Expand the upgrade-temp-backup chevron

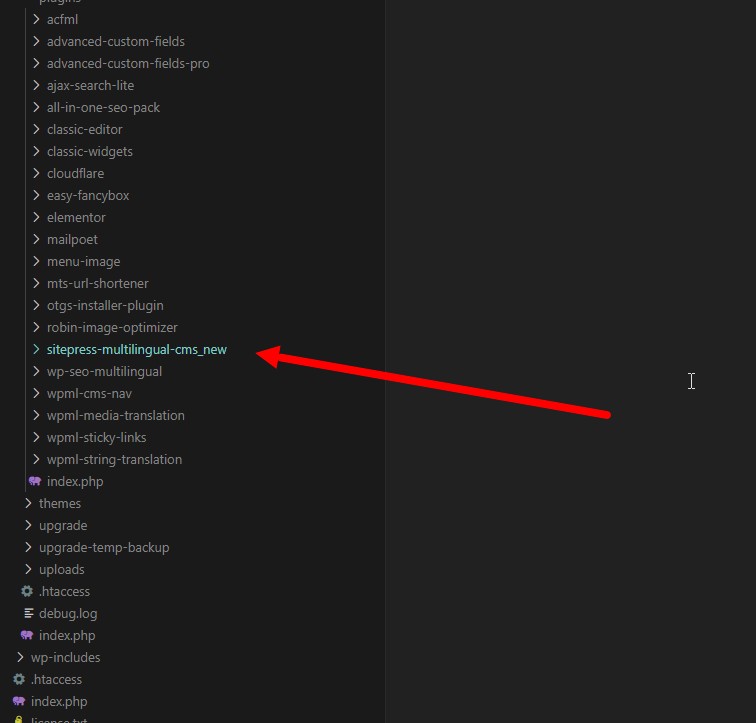[28, 547]
